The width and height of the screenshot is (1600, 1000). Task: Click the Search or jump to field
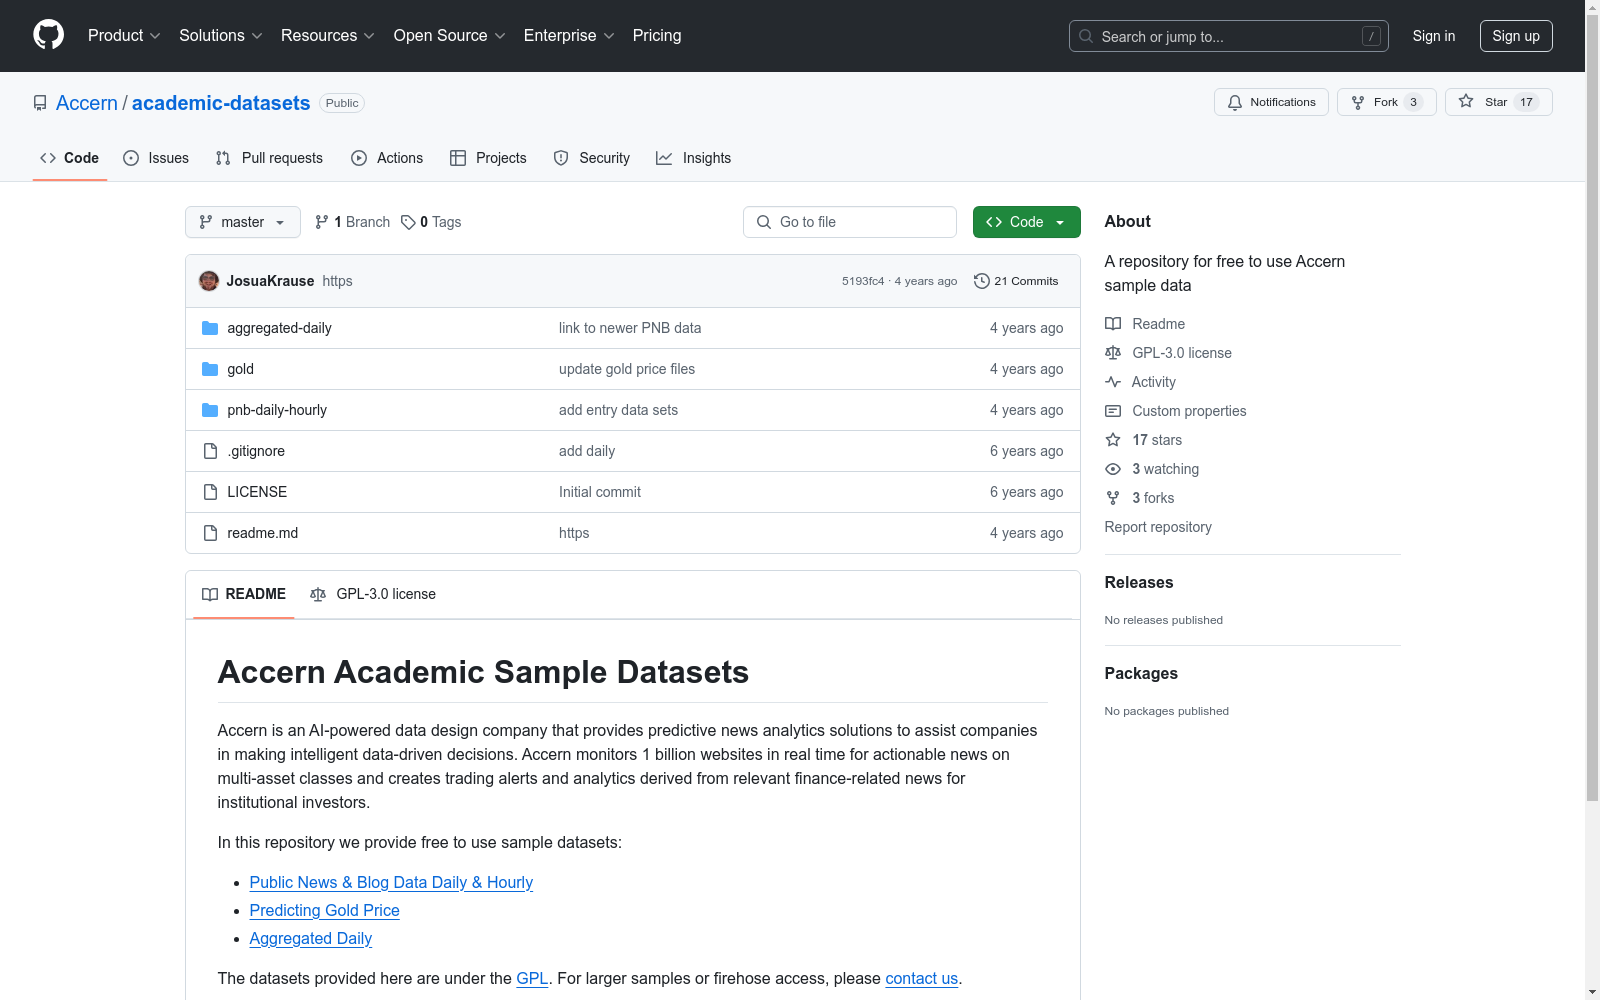click(x=1229, y=36)
